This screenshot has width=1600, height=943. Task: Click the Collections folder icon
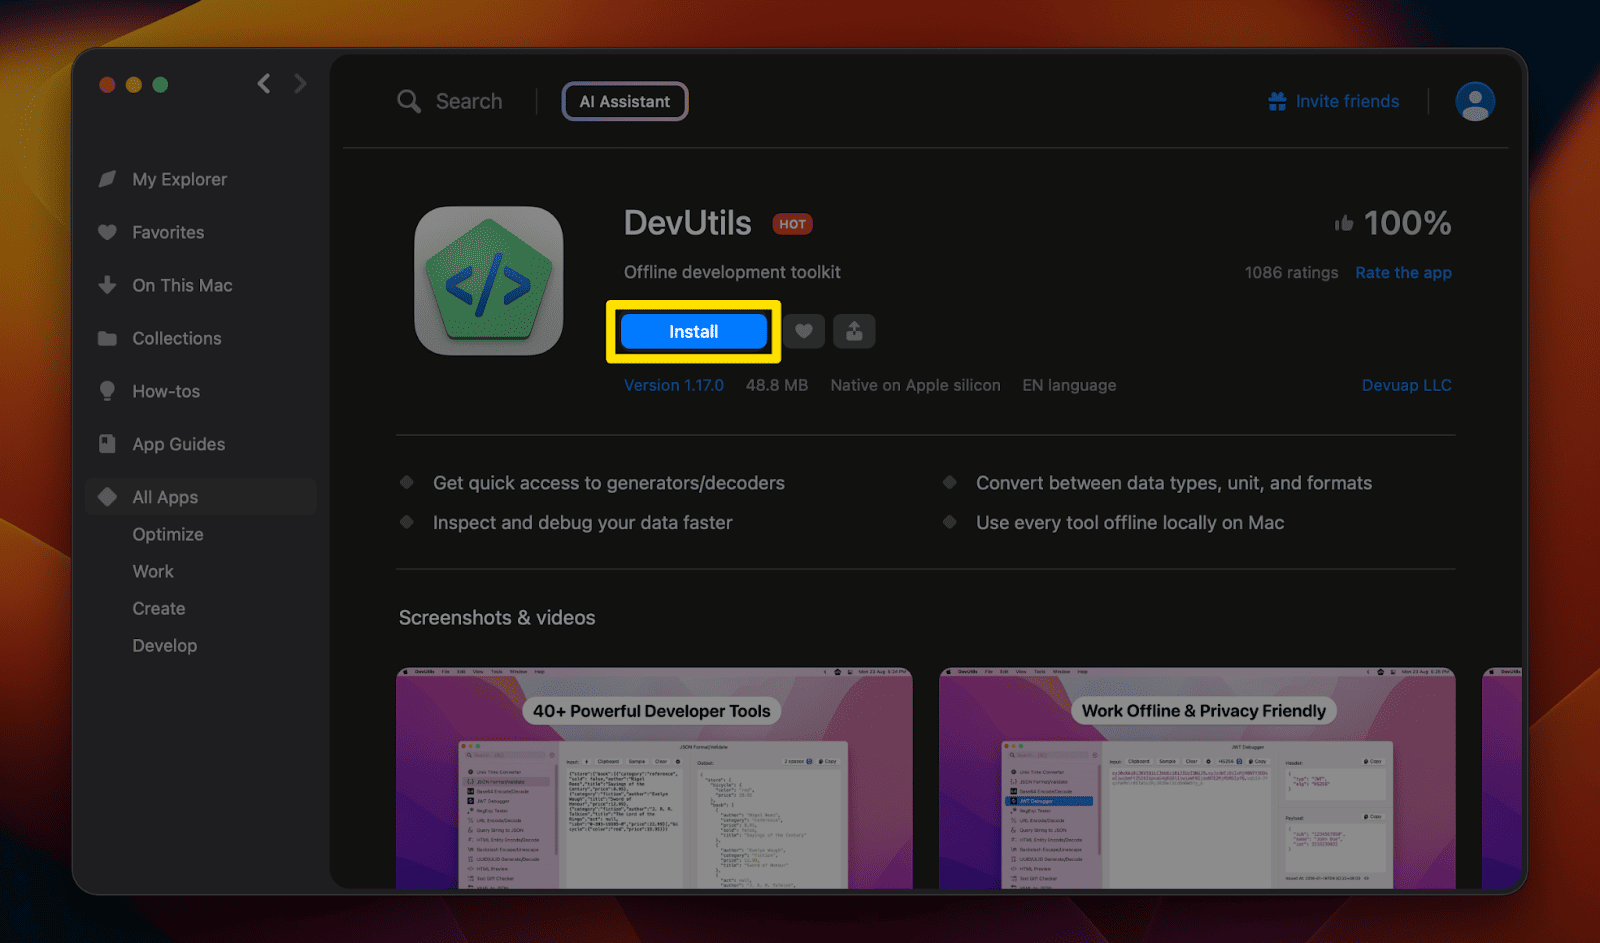tap(107, 338)
